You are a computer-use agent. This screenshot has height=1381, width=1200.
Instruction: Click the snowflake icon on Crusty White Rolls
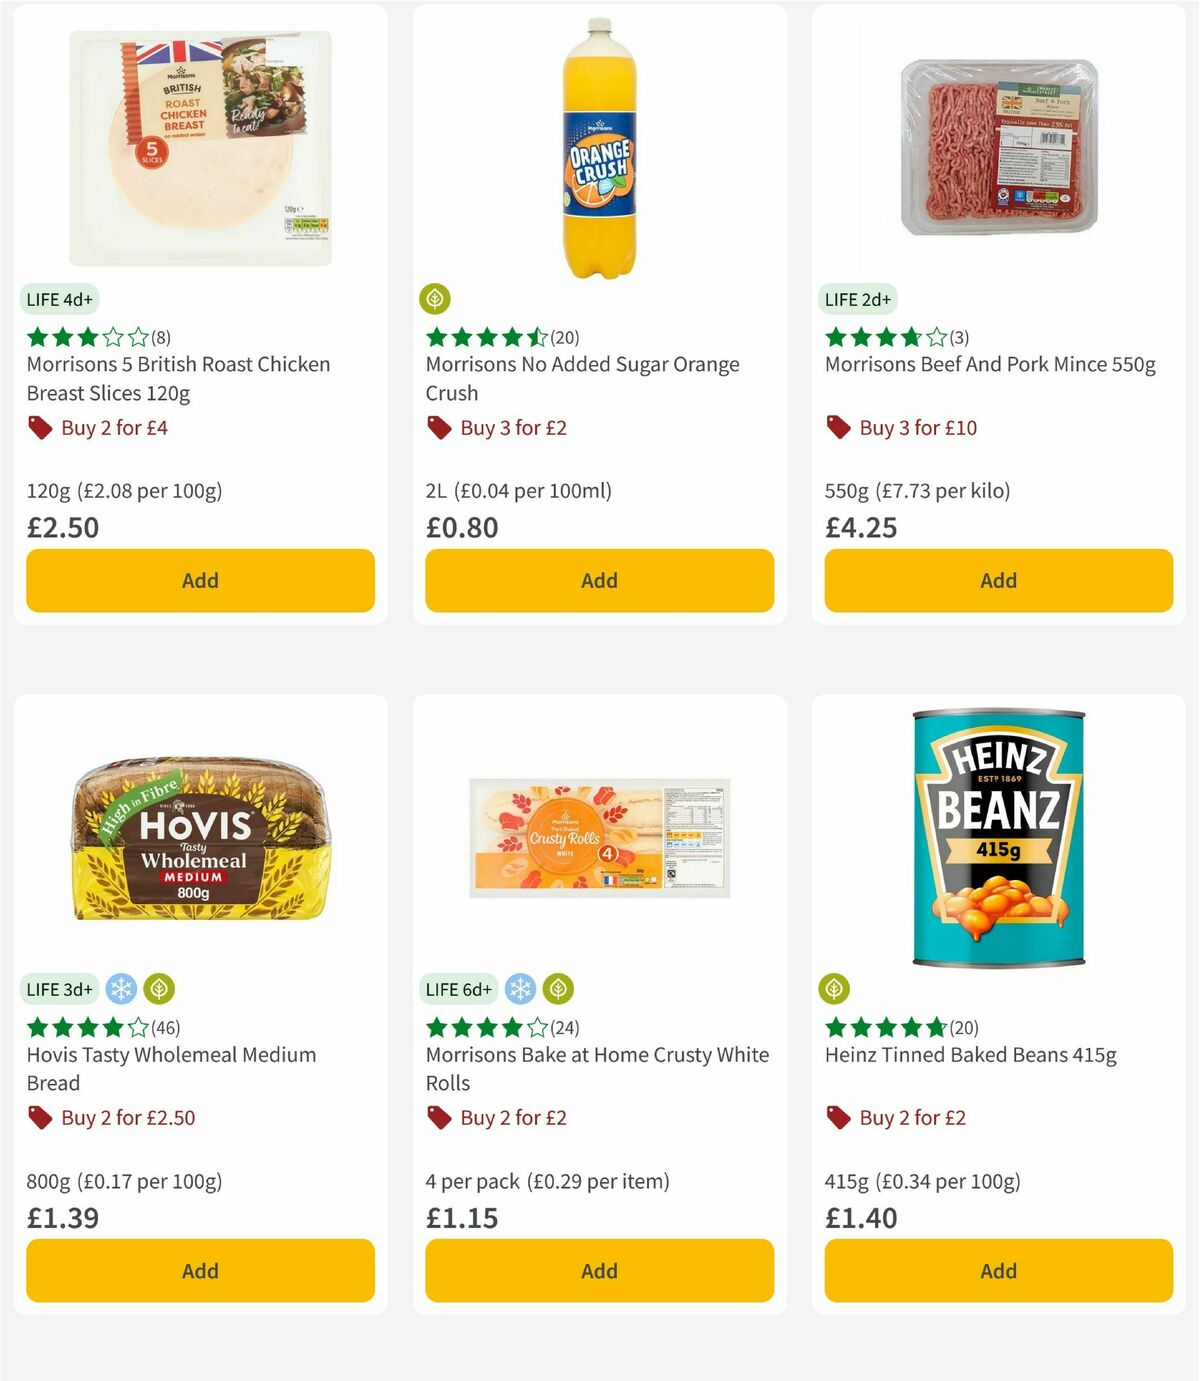click(x=519, y=988)
